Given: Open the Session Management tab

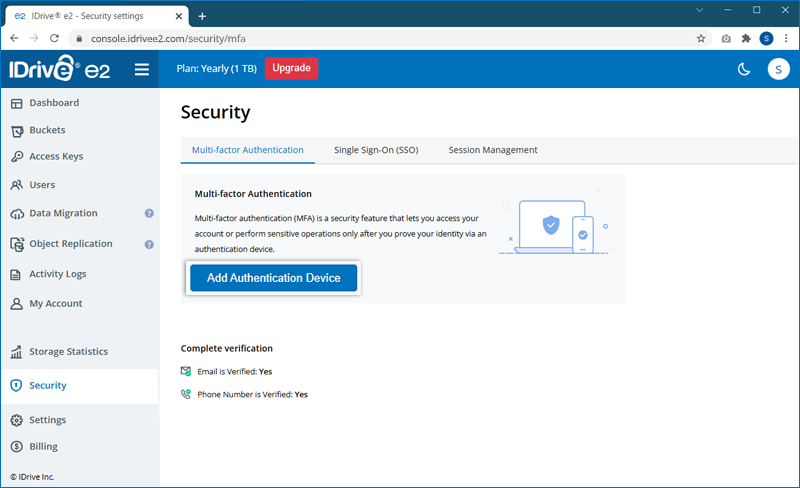Looking at the screenshot, I should tap(493, 150).
